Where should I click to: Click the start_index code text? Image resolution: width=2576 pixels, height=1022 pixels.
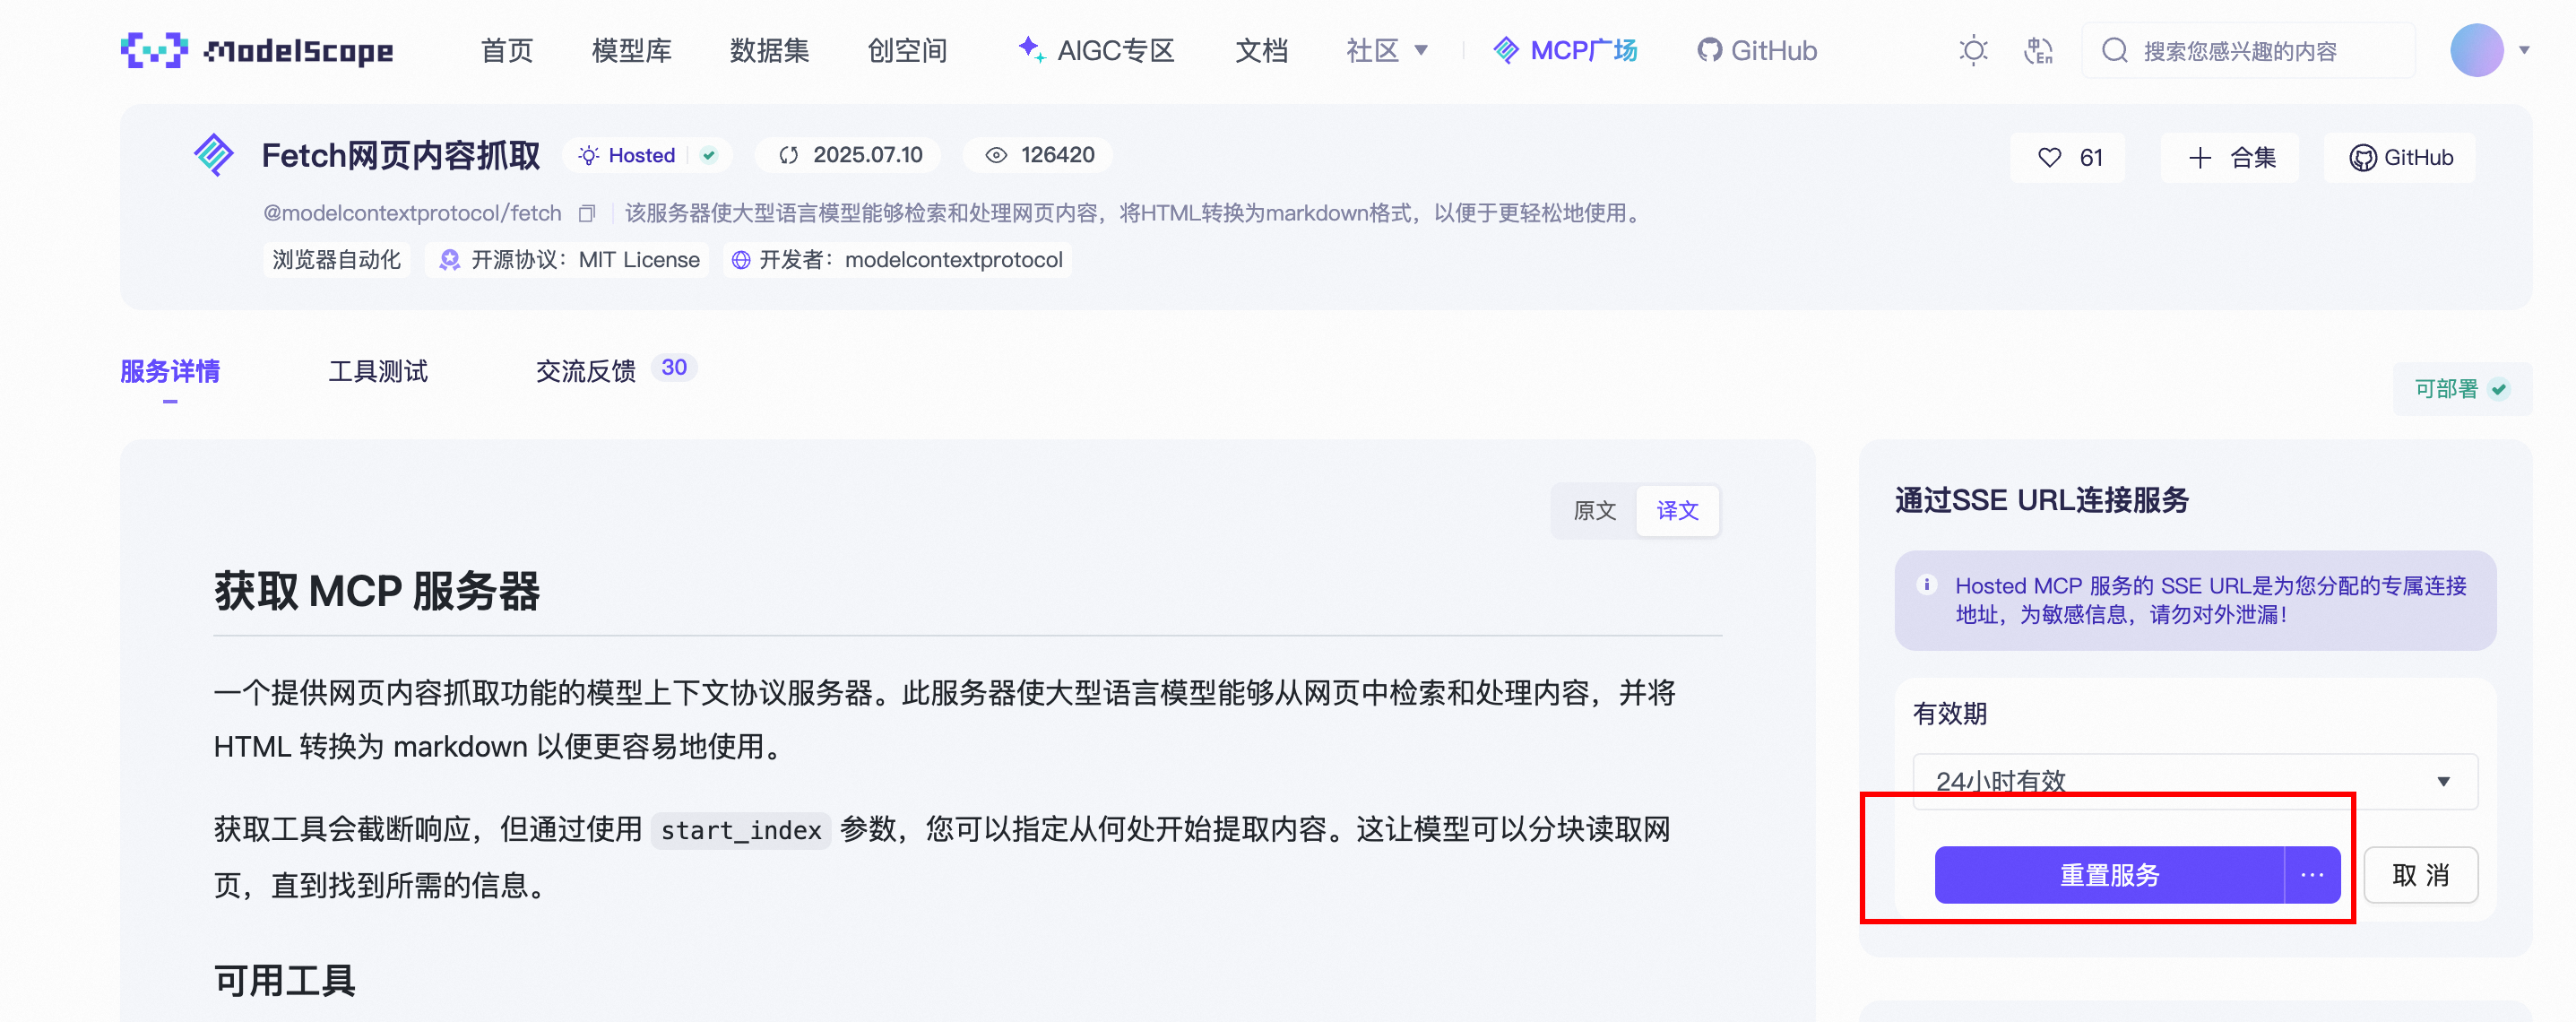(x=741, y=830)
